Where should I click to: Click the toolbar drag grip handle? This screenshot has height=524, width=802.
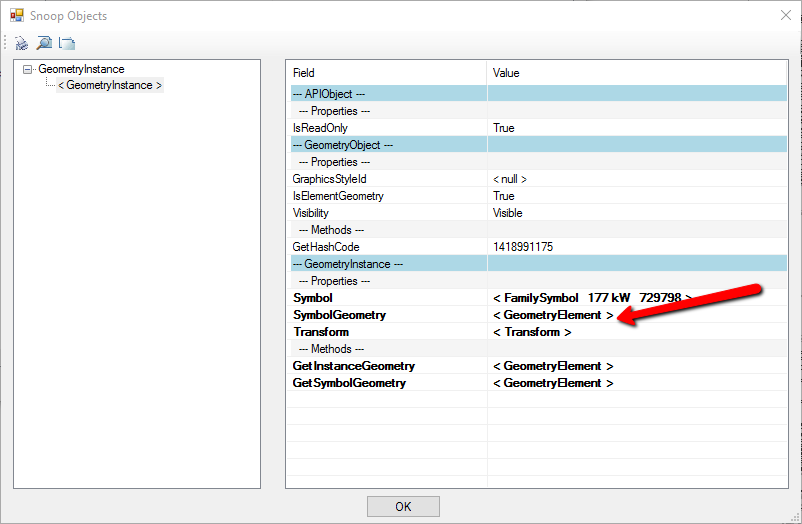point(6,43)
